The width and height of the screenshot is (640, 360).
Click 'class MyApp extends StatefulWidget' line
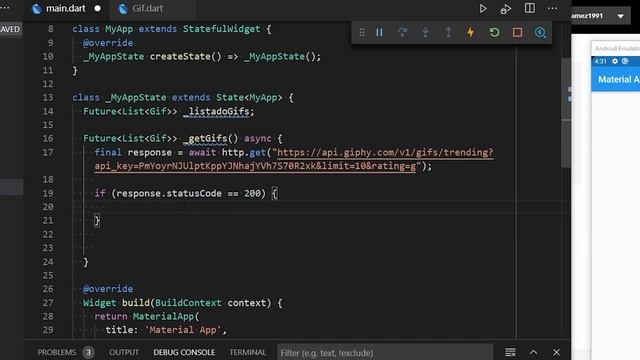[x=171, y=29]
